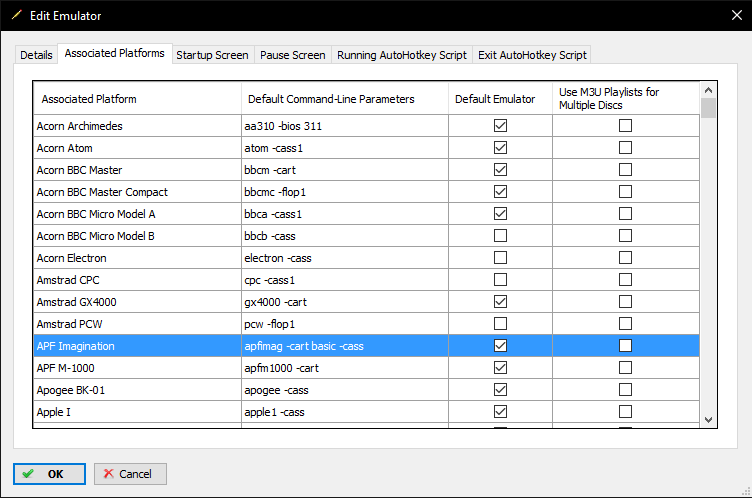Image resolution: width=752 pixels, height=498 pixels.
Task: Toggle Default Emulator for Amstrad GX4000
Action: (x=500, y=302)
